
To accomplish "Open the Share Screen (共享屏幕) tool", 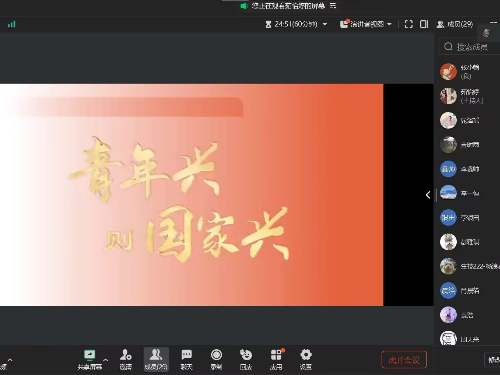I will point(90,360).
